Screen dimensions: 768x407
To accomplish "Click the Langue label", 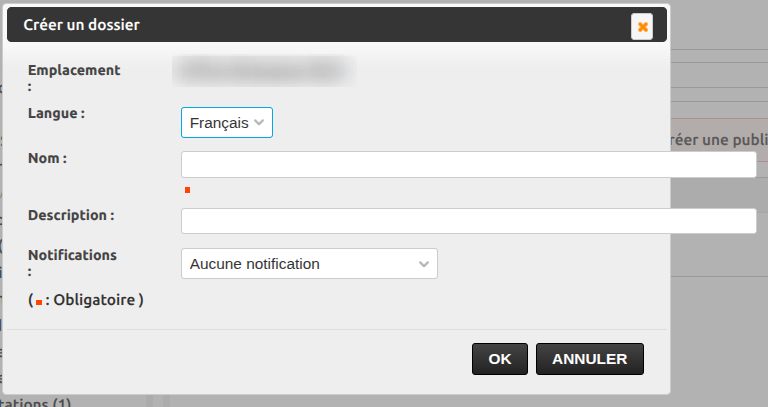I will click(x=56, y=114).
